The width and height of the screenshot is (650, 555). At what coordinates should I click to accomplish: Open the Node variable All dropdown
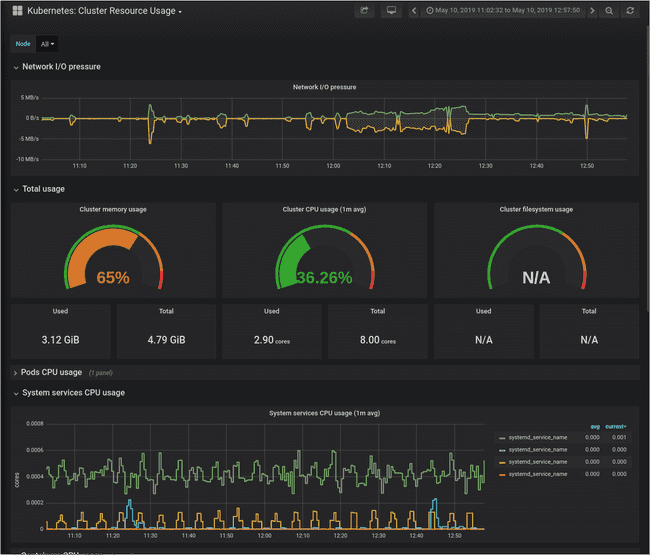point(47,44)
